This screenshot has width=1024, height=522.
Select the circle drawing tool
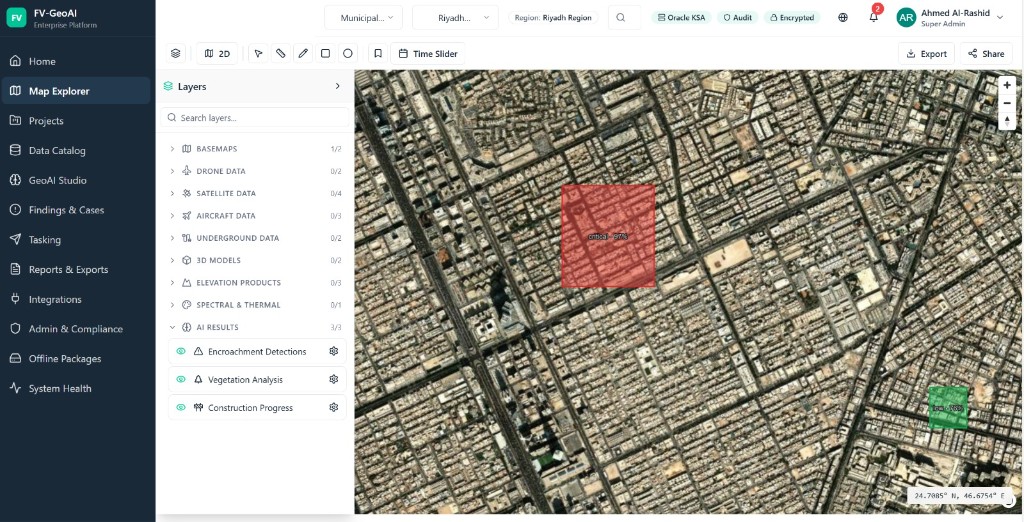tap(347, 54)
